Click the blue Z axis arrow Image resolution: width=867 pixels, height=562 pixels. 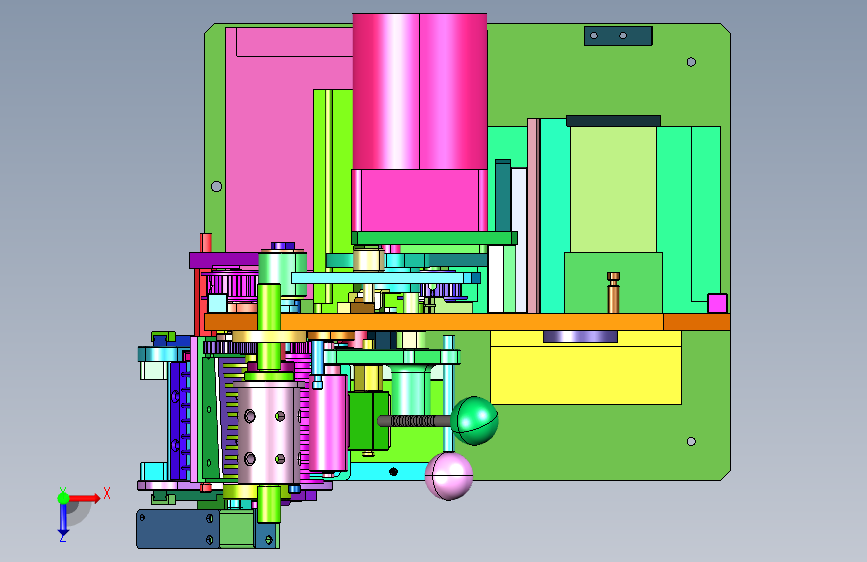[63, 519]
